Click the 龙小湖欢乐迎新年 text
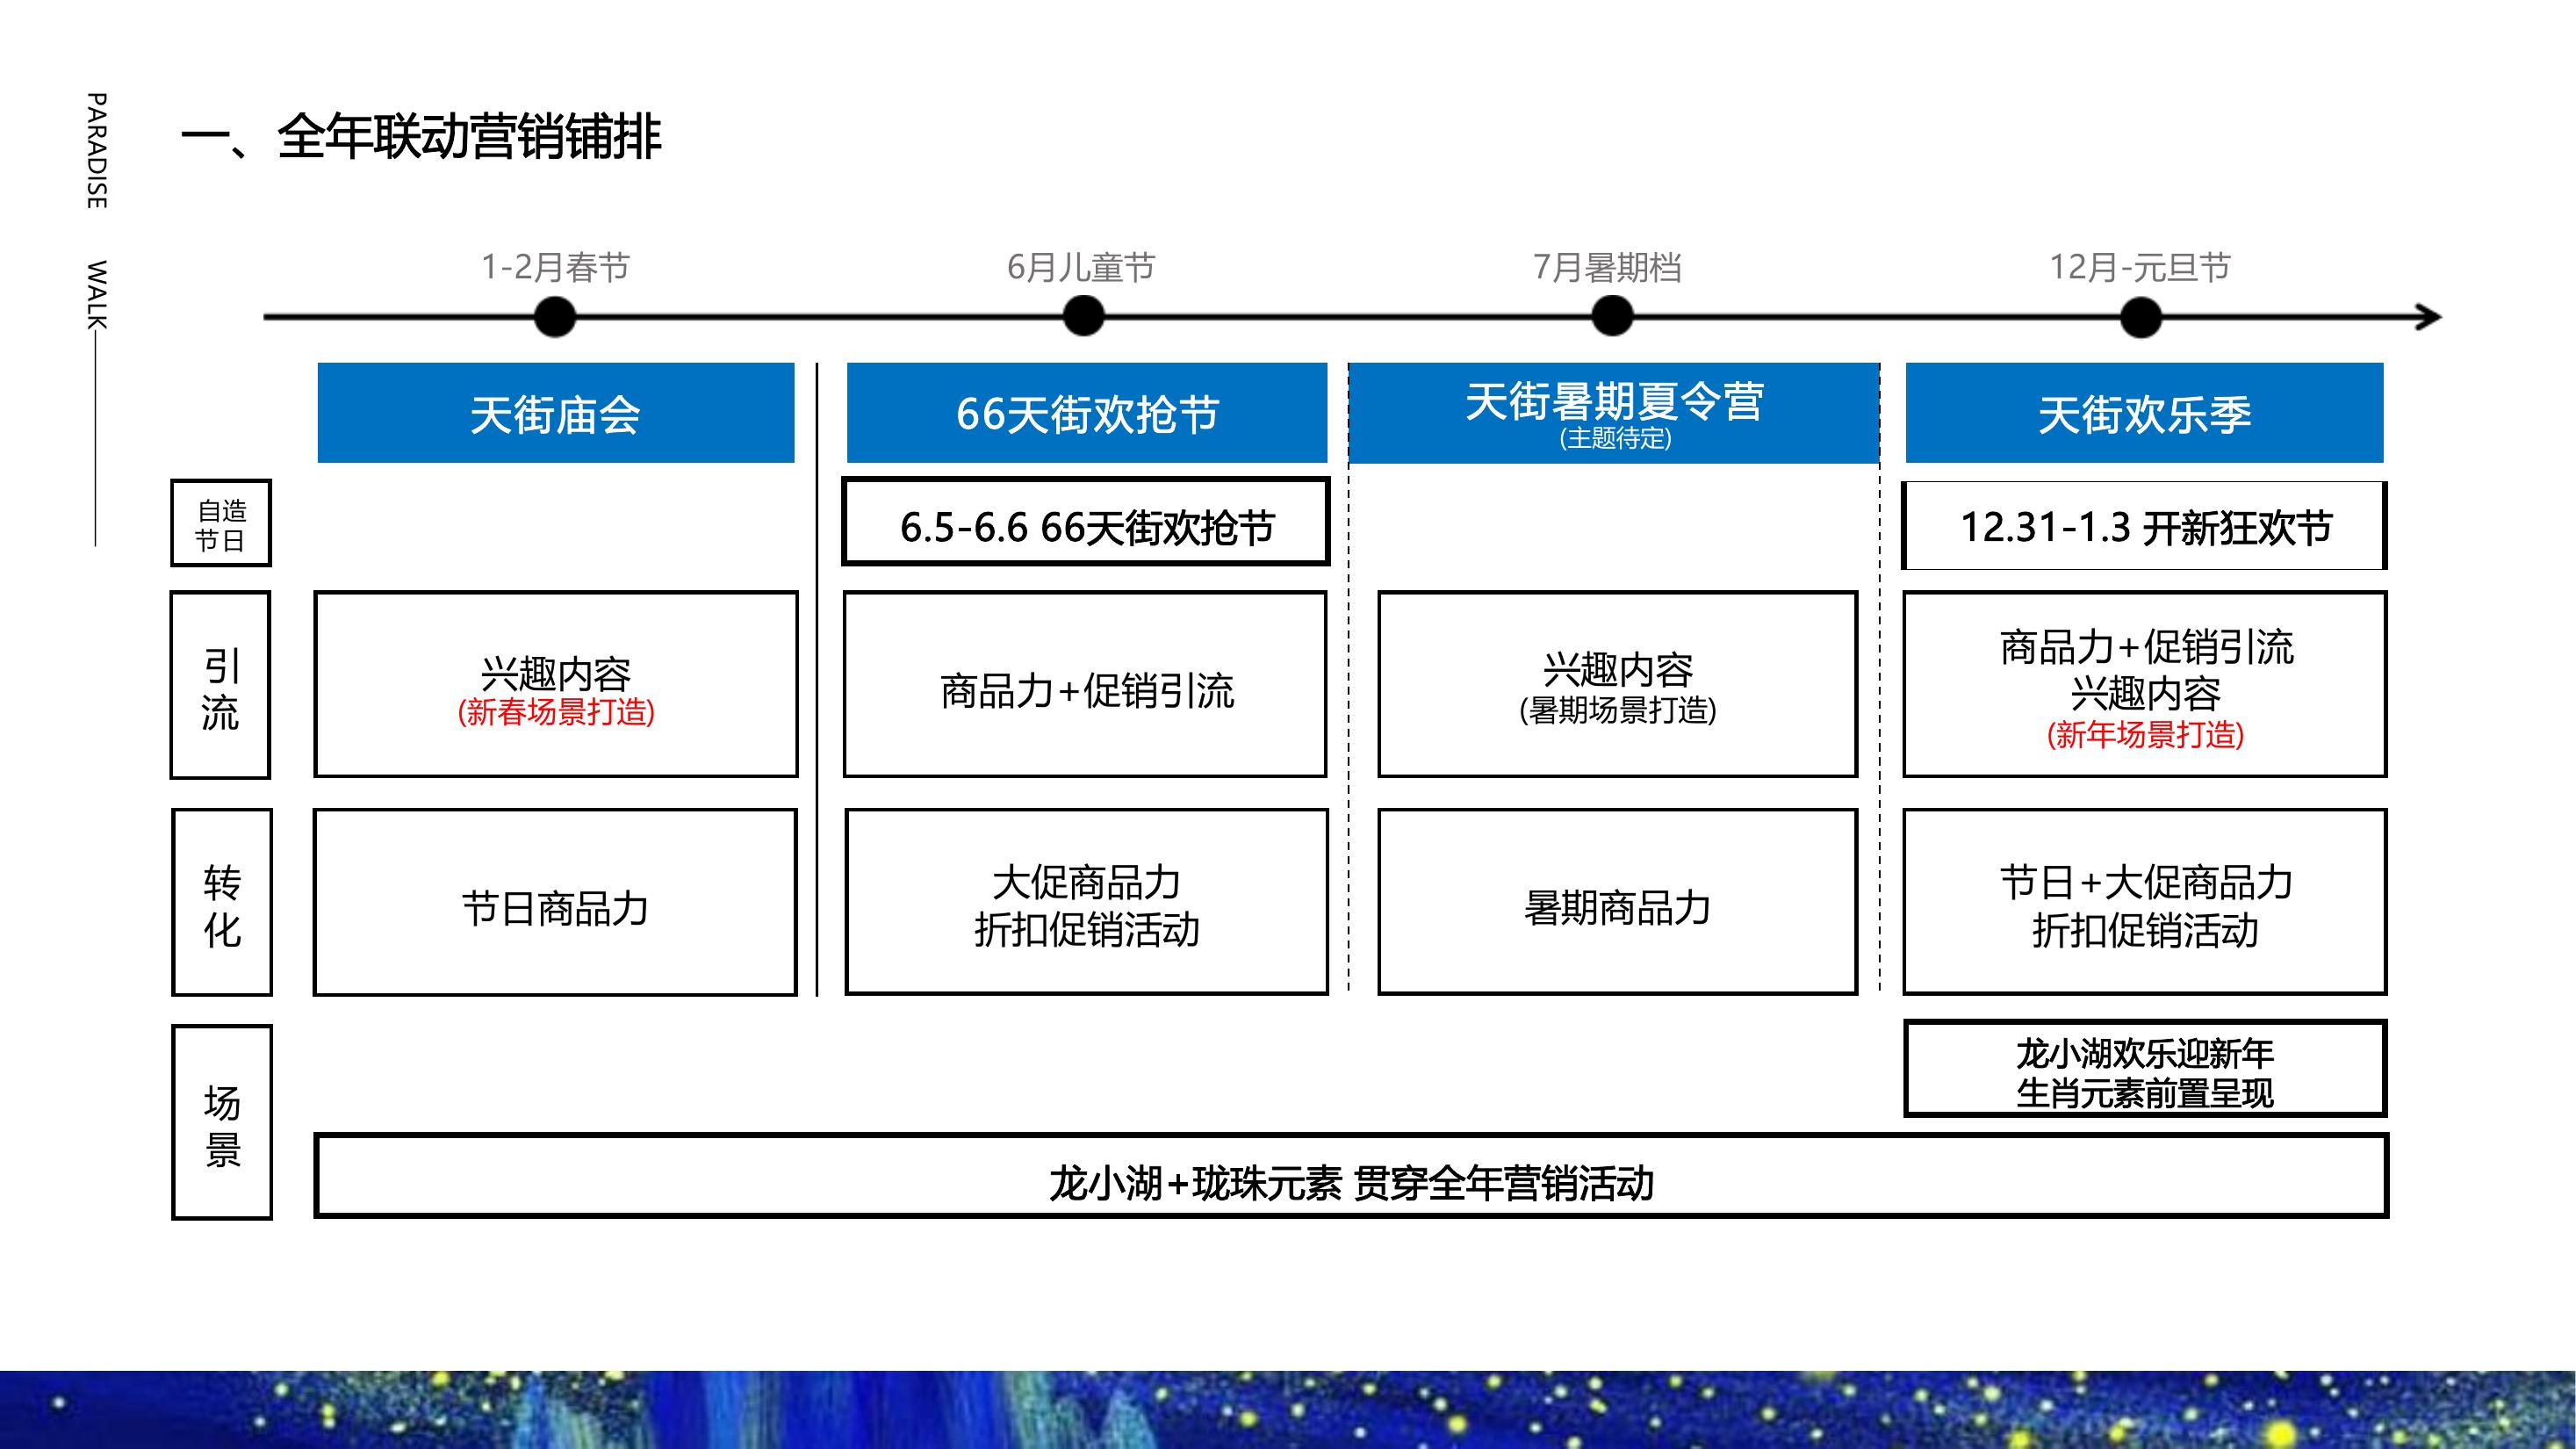 click(2145, 1053)
